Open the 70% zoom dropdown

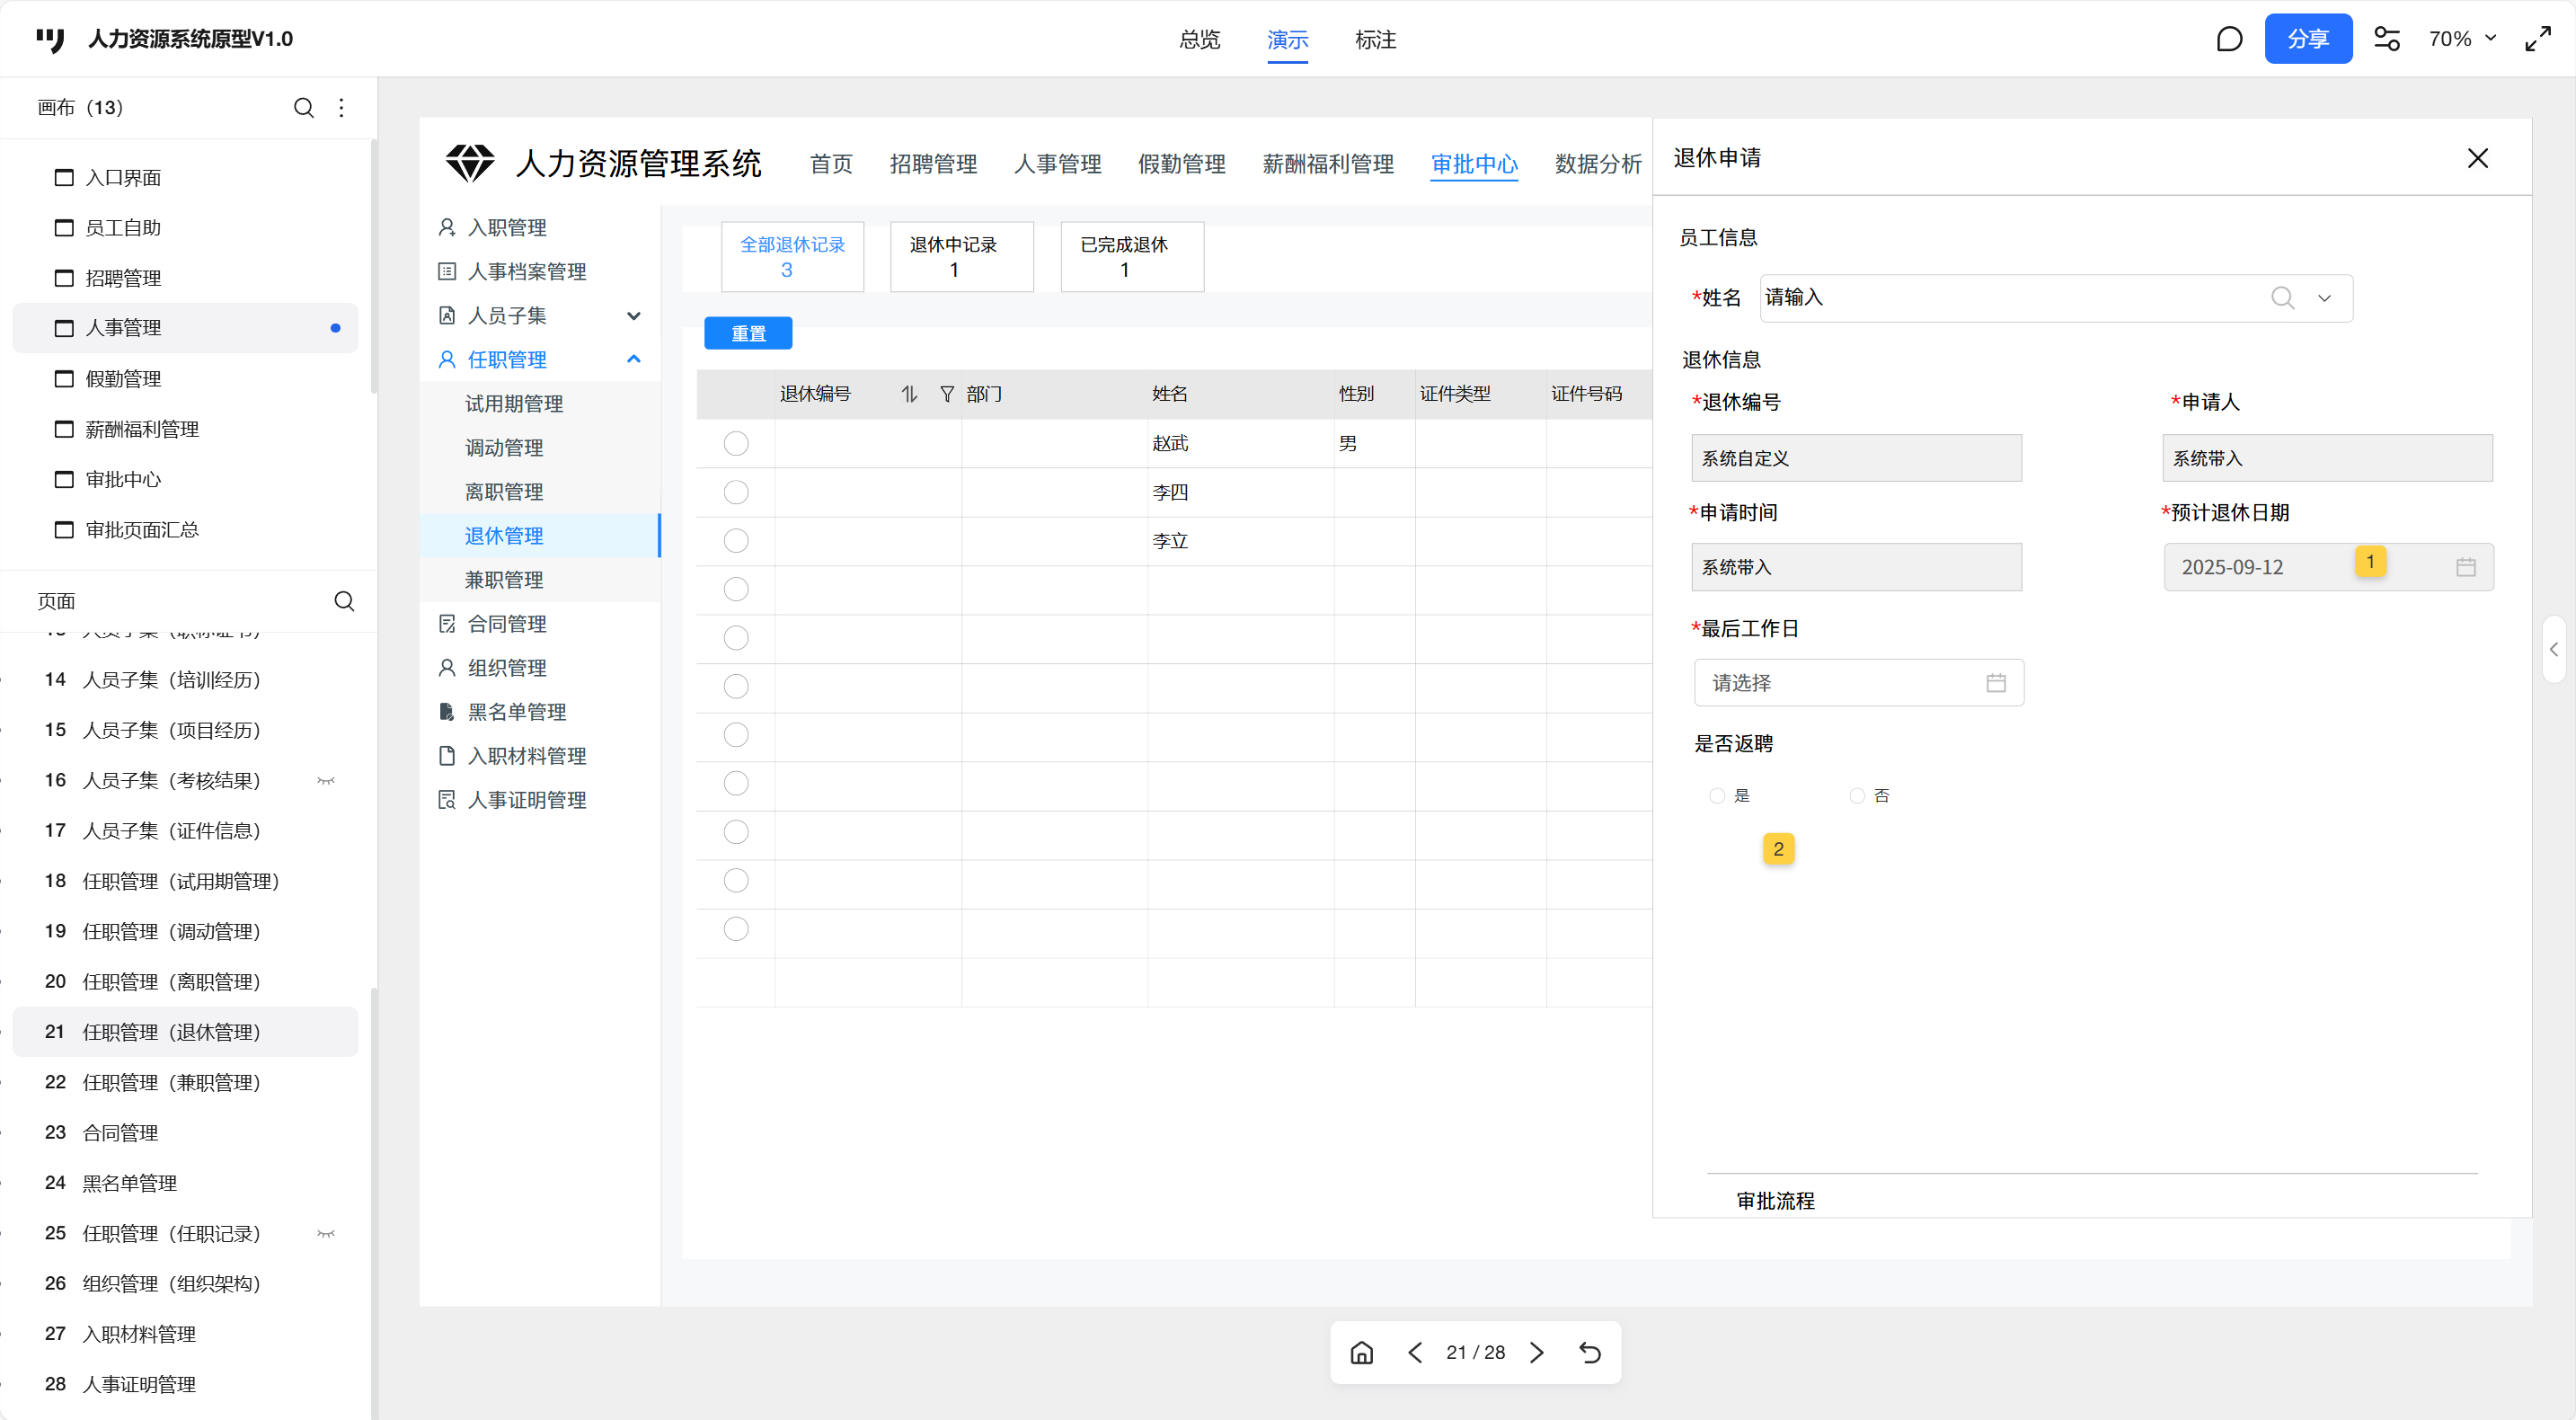coord(2461,39)
